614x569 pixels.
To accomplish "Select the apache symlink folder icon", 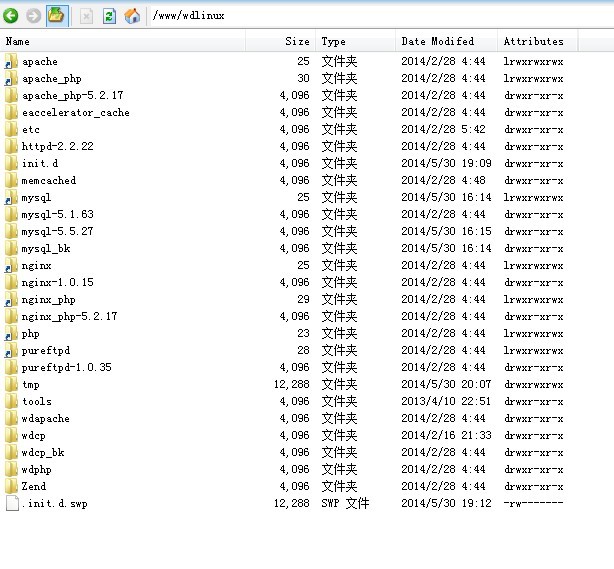I will 11,62.
